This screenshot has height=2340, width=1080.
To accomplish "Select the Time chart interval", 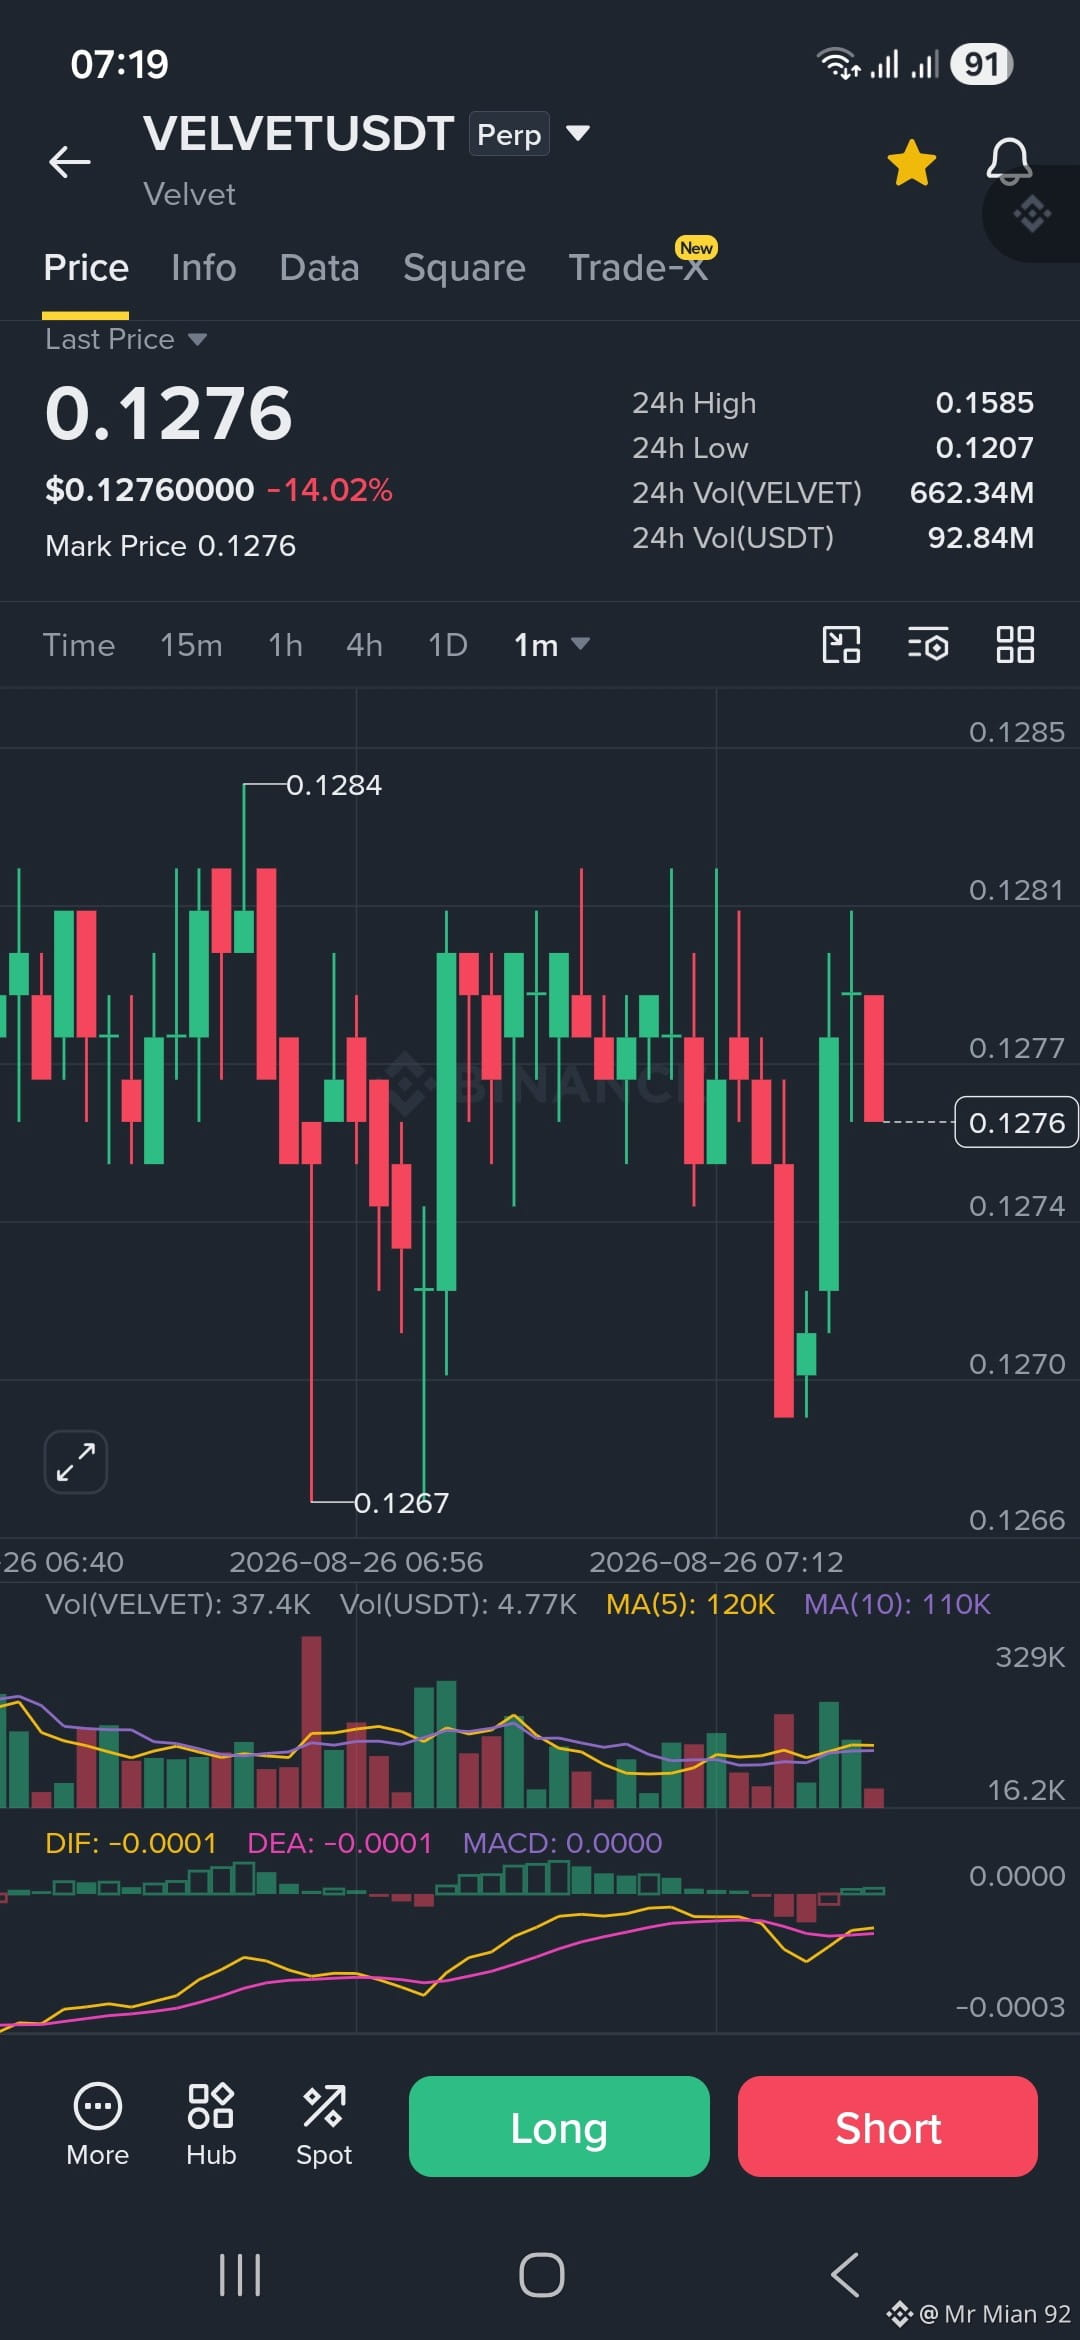I will coord(79,645).
